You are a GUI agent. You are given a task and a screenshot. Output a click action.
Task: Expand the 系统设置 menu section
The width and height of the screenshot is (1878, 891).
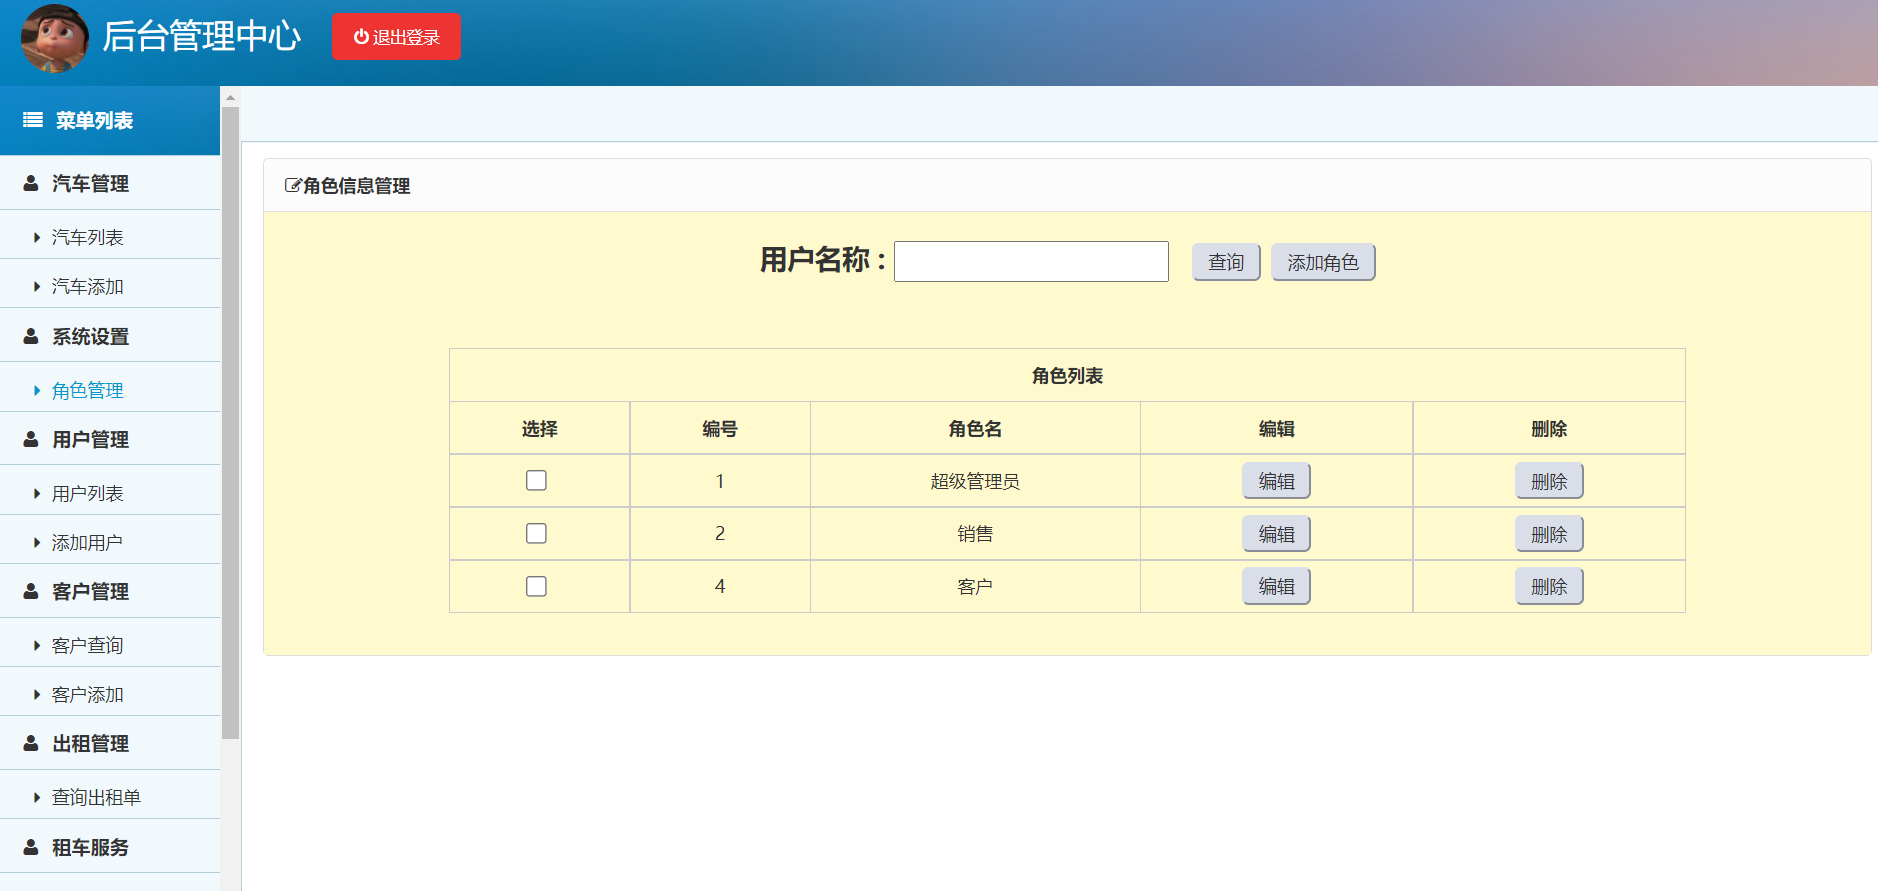click(x=110, y=337)
